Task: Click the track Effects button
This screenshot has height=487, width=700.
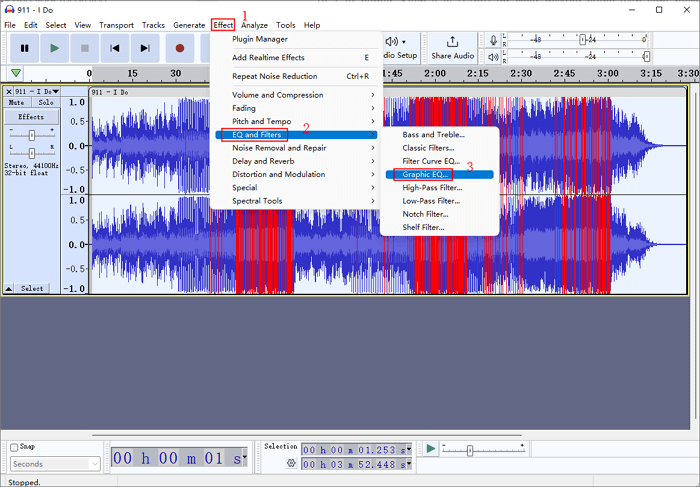Action: [31, 117]
